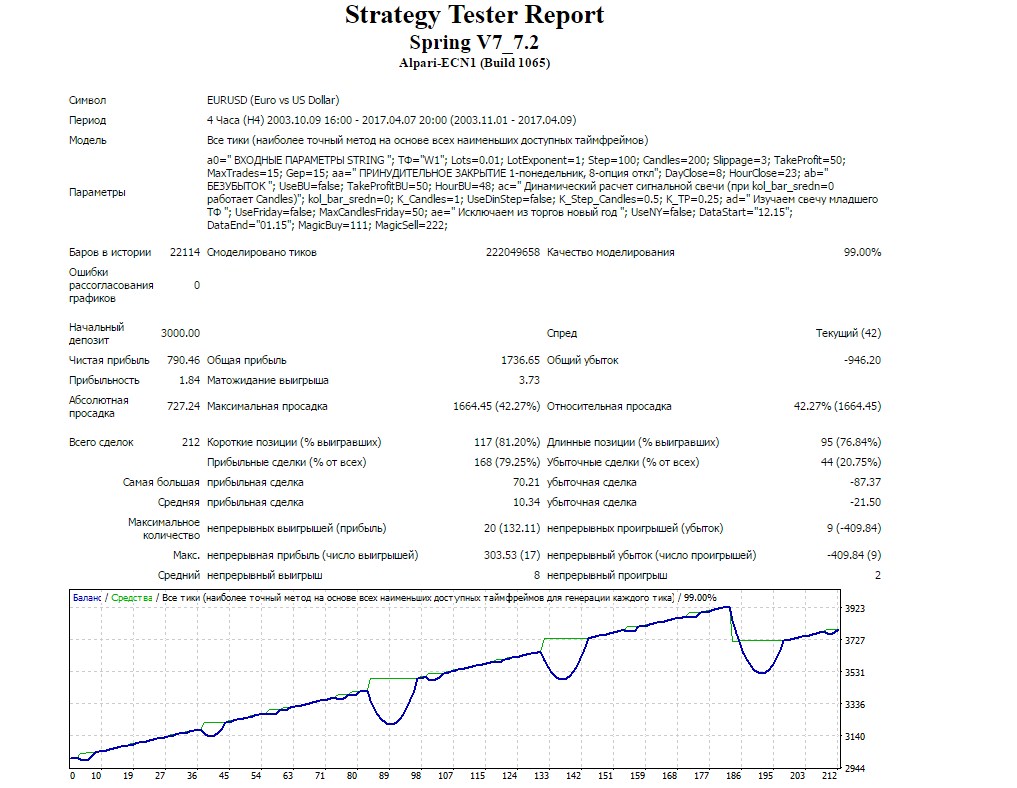The image size is (1017, 788).
Task: Select bars in history value 22114
Action: pyautogui.click(x=185, y=252)
